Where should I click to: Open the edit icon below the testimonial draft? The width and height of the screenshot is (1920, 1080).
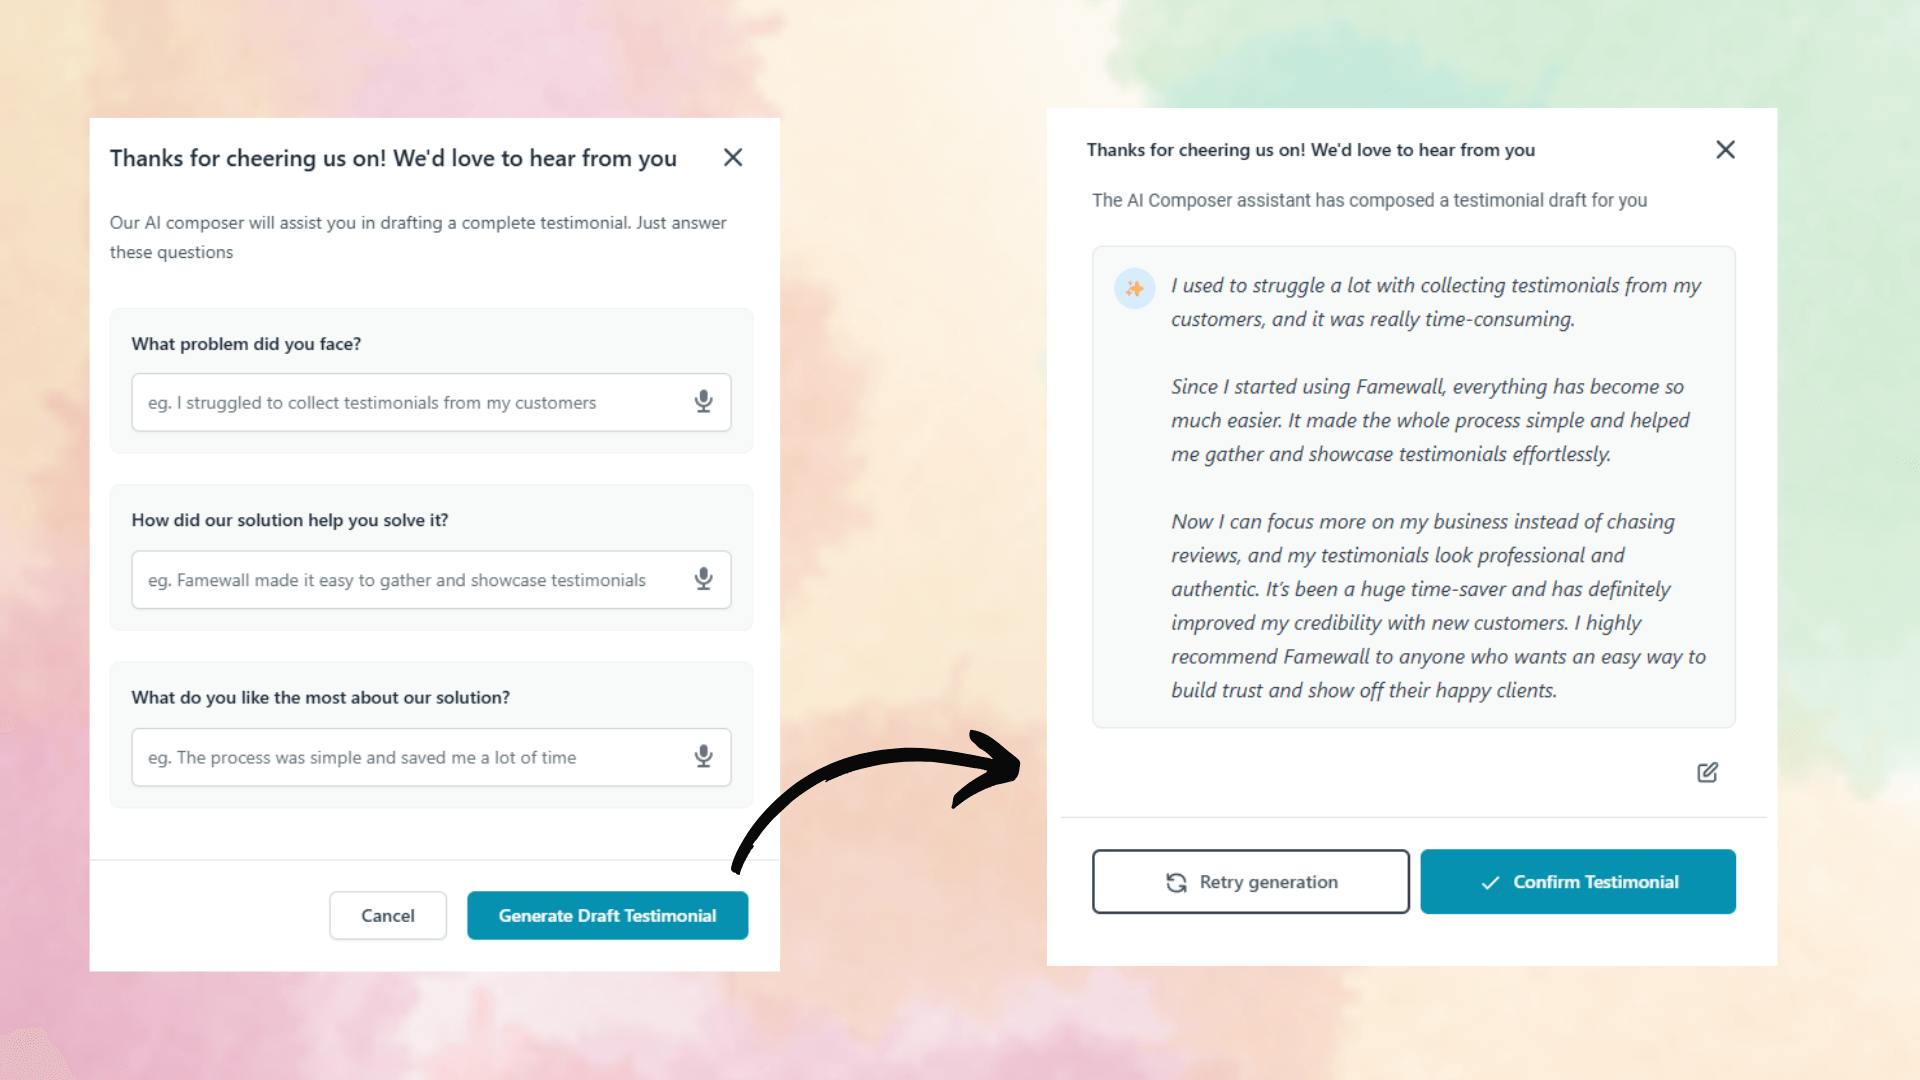point(1708,772)
